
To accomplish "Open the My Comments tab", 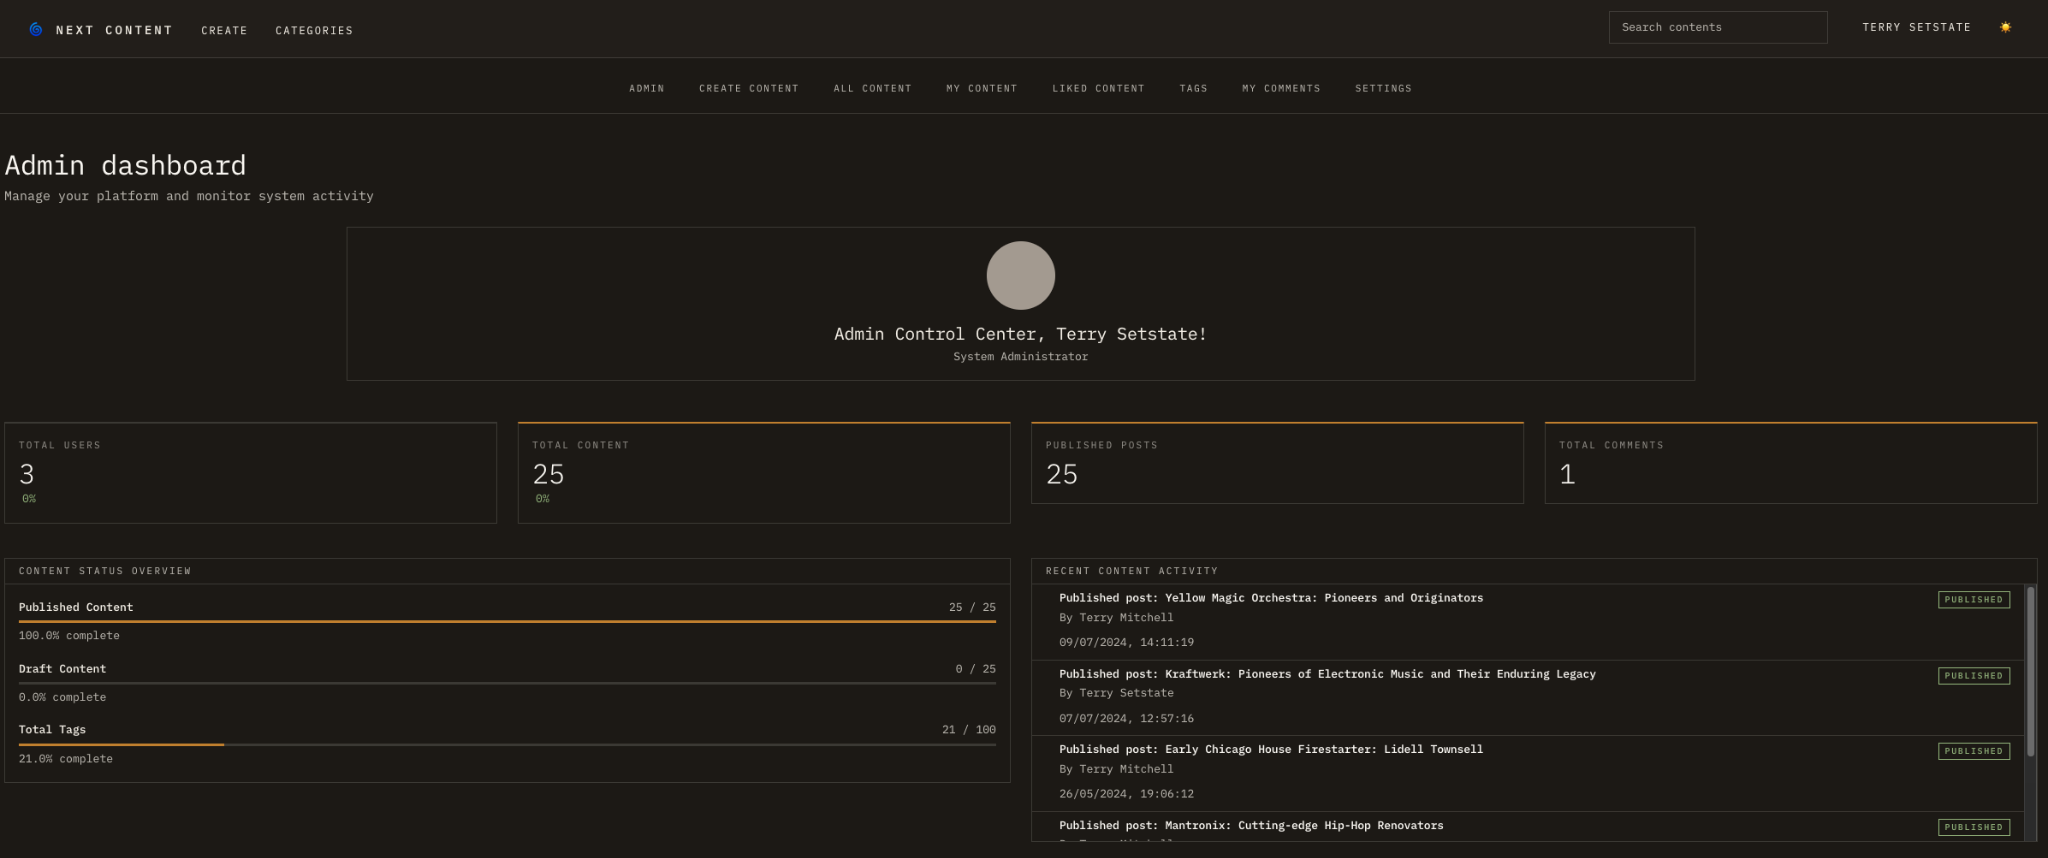I will [1281, 88].
